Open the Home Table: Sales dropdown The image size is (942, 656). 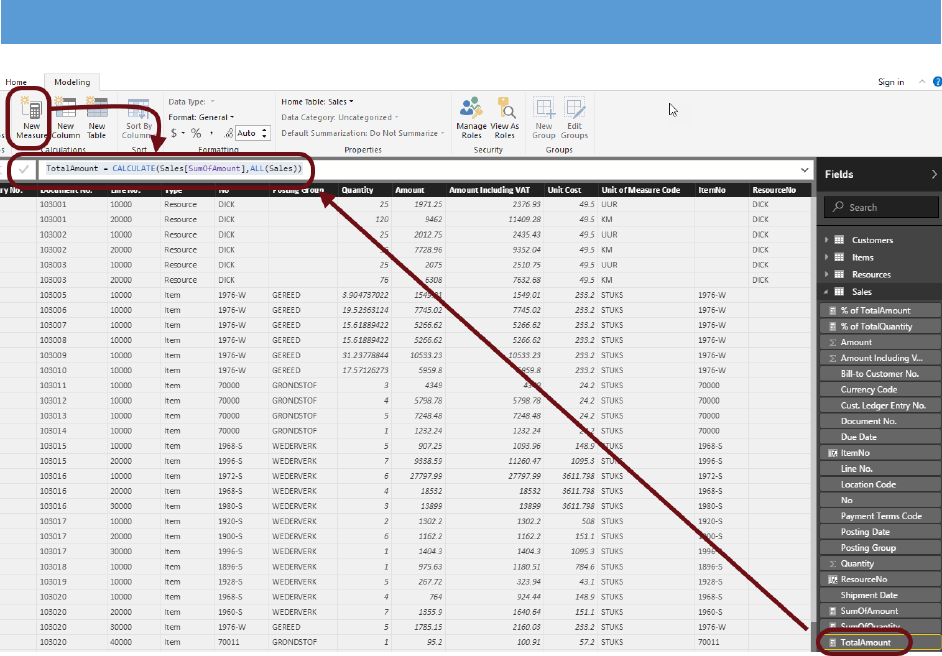tap(317, 101)
